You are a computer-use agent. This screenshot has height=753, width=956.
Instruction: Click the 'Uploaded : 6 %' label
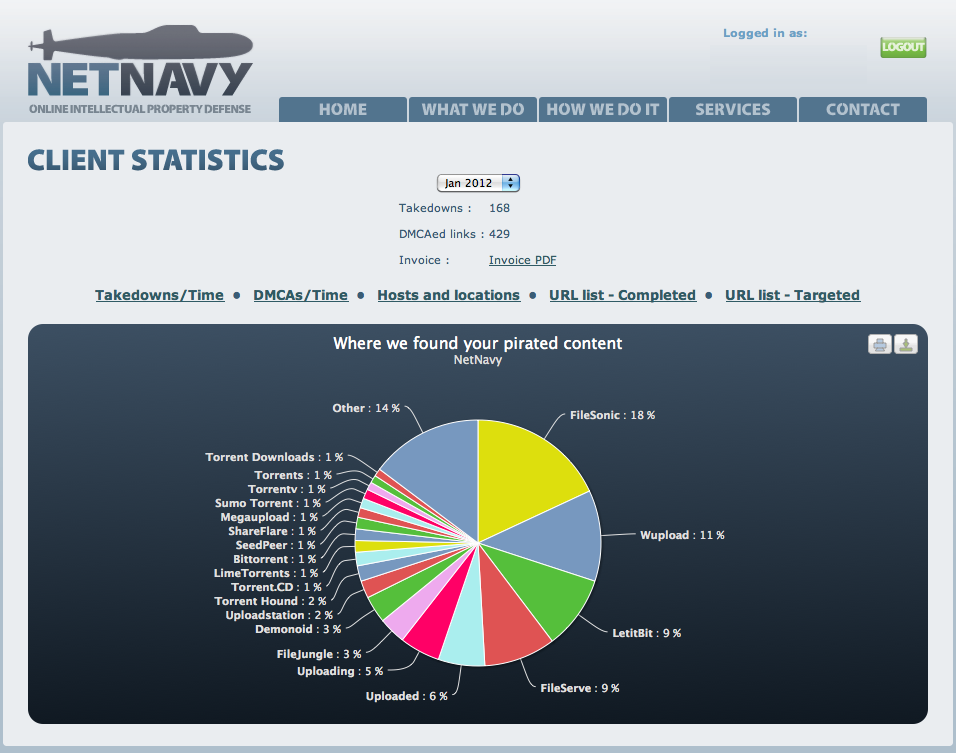[407, 696]
